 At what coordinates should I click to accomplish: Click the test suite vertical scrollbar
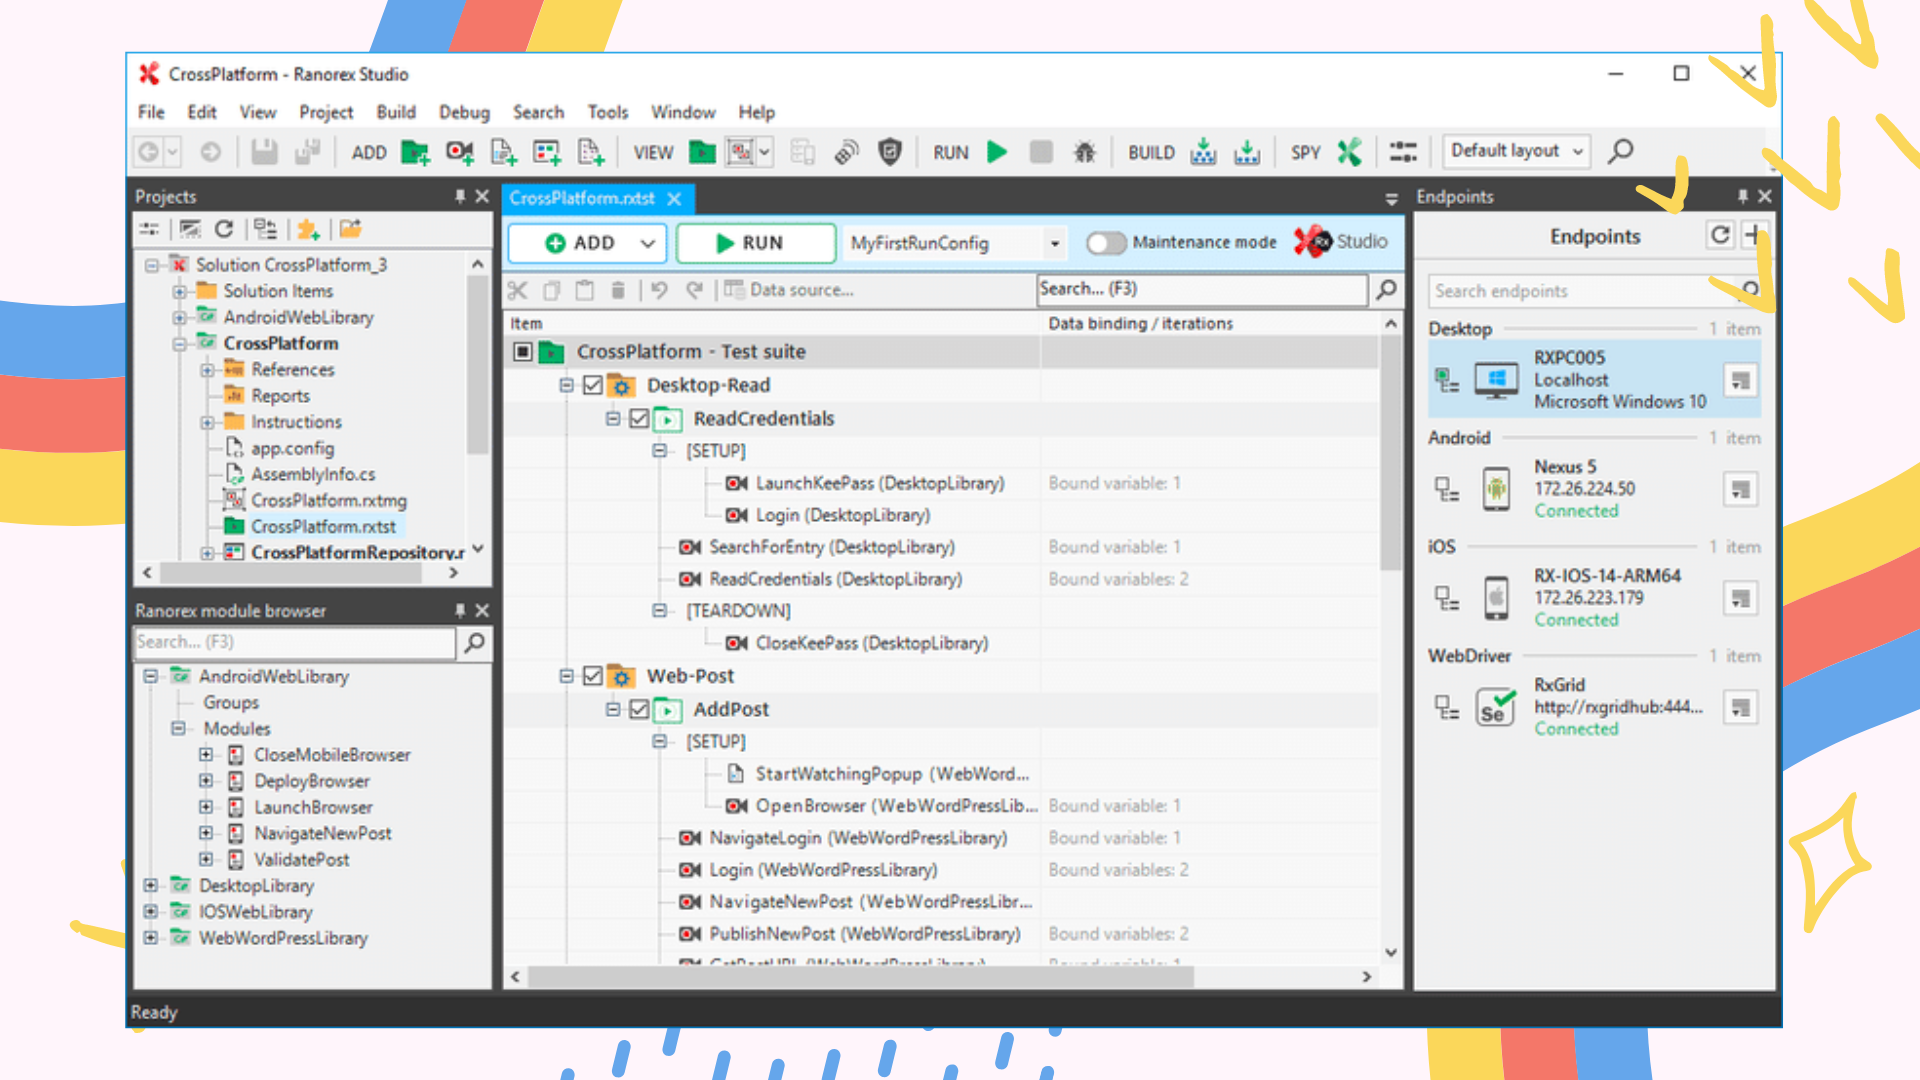(1390, 452)
